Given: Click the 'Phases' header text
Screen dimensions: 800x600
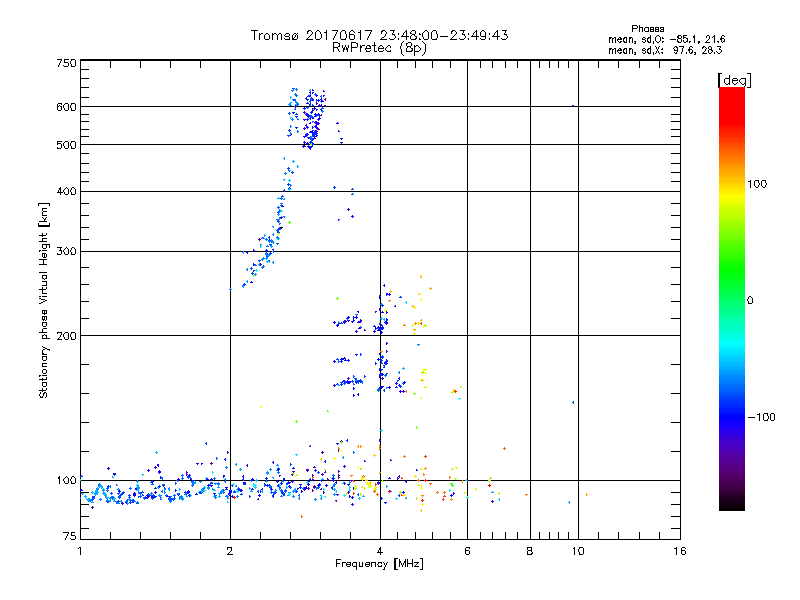Looking at the screenshot, I should (x=647, y=29).
